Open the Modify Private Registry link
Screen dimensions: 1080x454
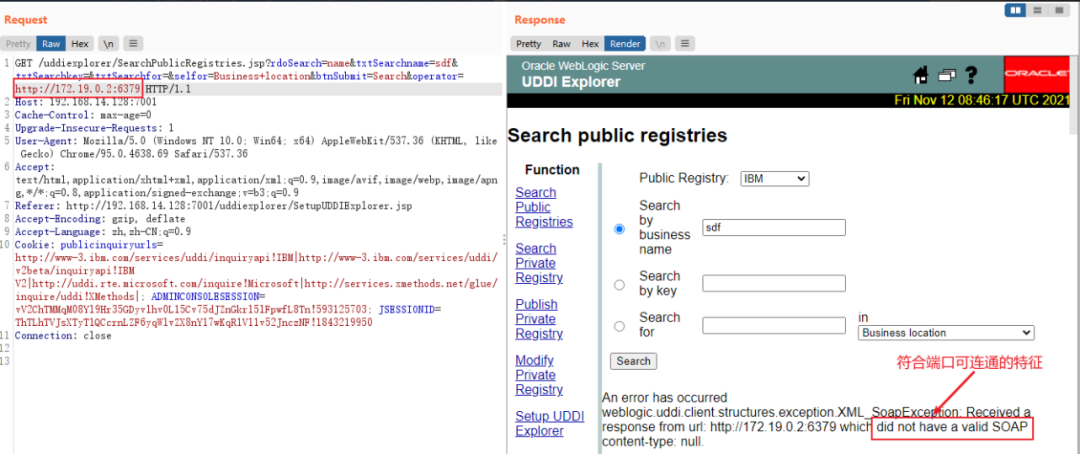pyautogui.click(x=539, y=375)
